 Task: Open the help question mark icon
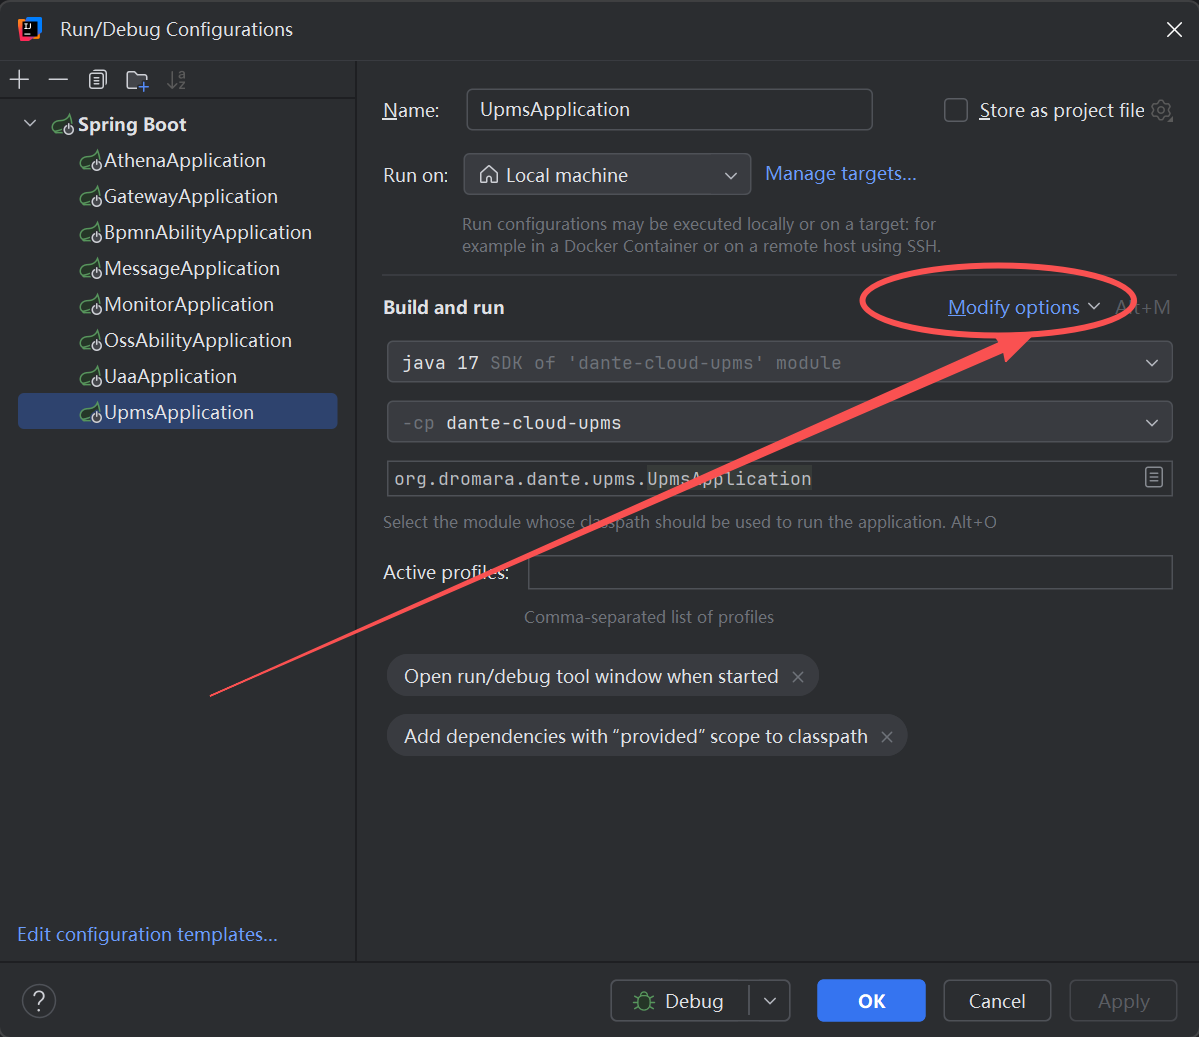click(x=39, y=1001)
